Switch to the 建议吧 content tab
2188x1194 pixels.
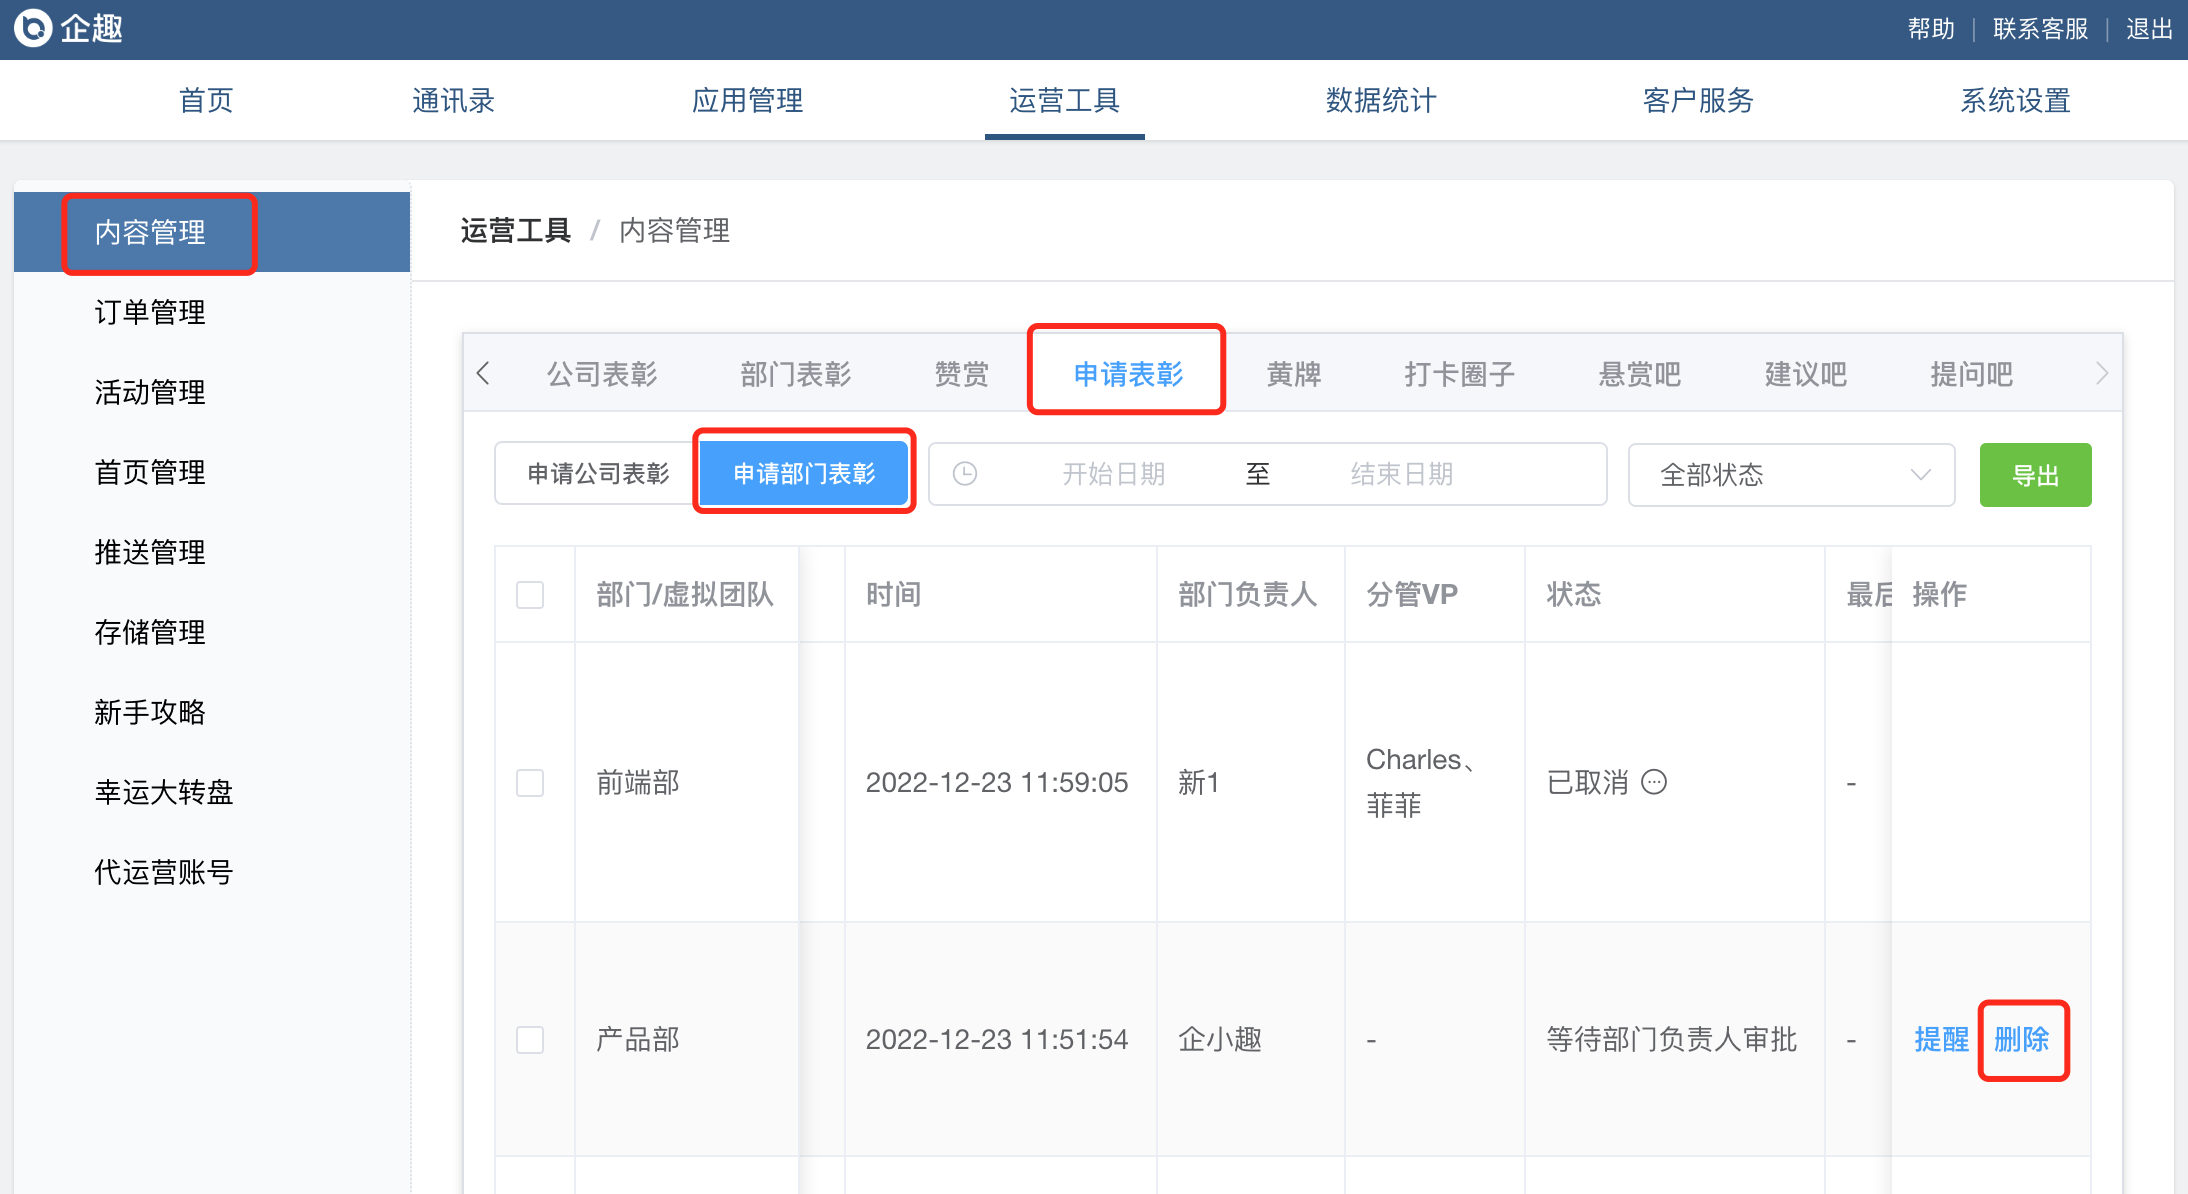tap(1806, 374)
